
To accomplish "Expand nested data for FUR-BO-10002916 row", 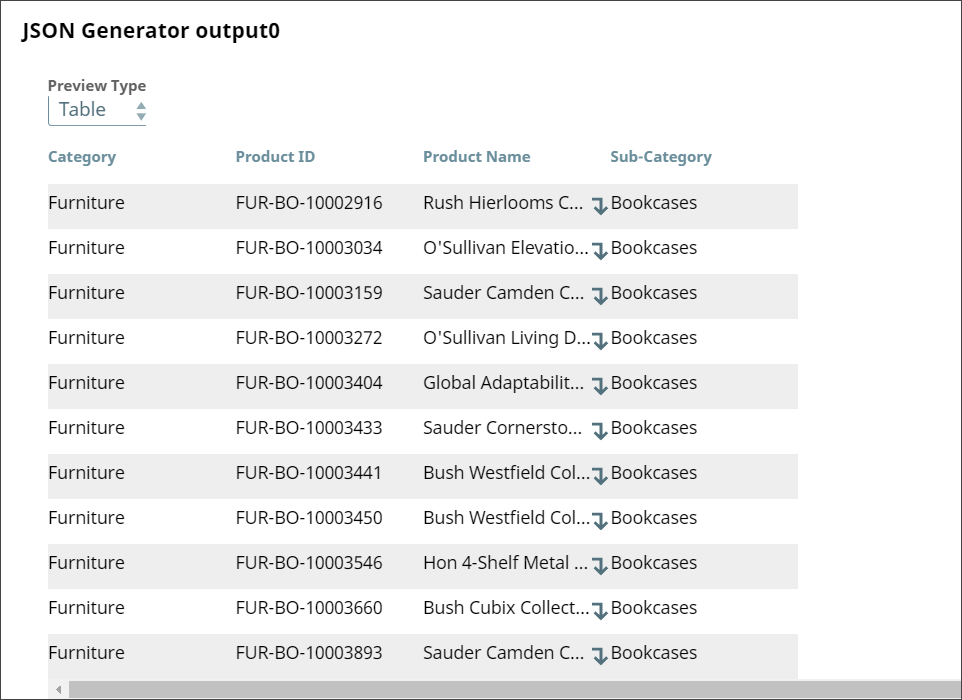I will pos(601,207).
